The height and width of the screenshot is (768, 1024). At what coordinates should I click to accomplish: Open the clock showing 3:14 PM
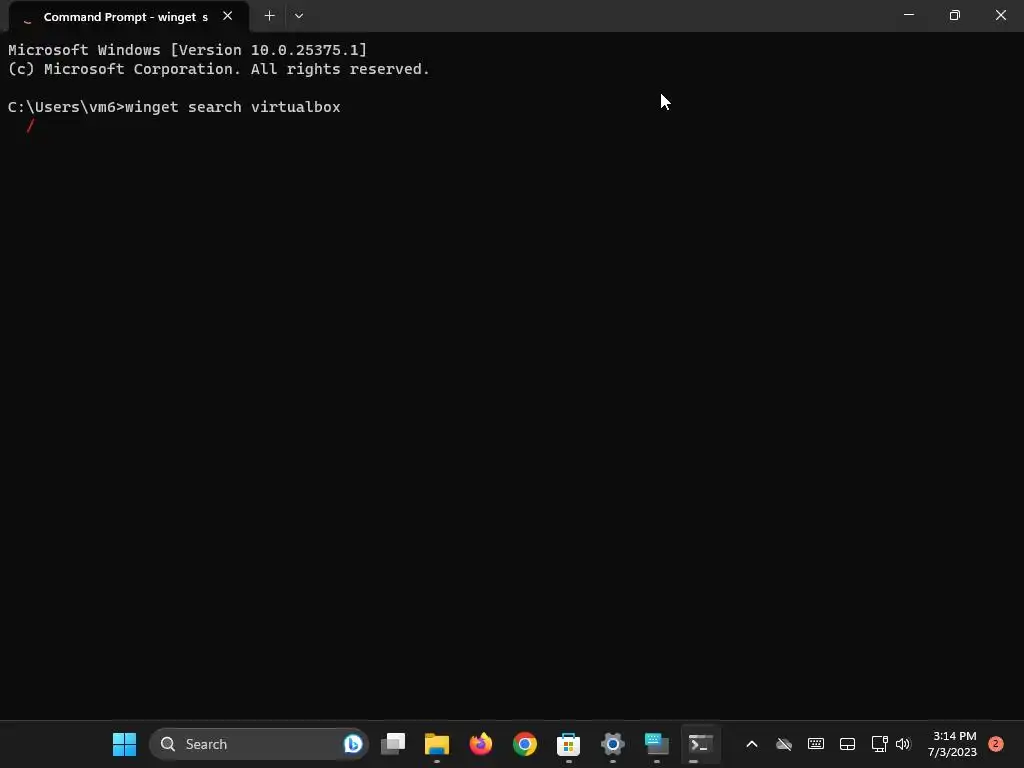pyautogui.click(x=952, y=744)
